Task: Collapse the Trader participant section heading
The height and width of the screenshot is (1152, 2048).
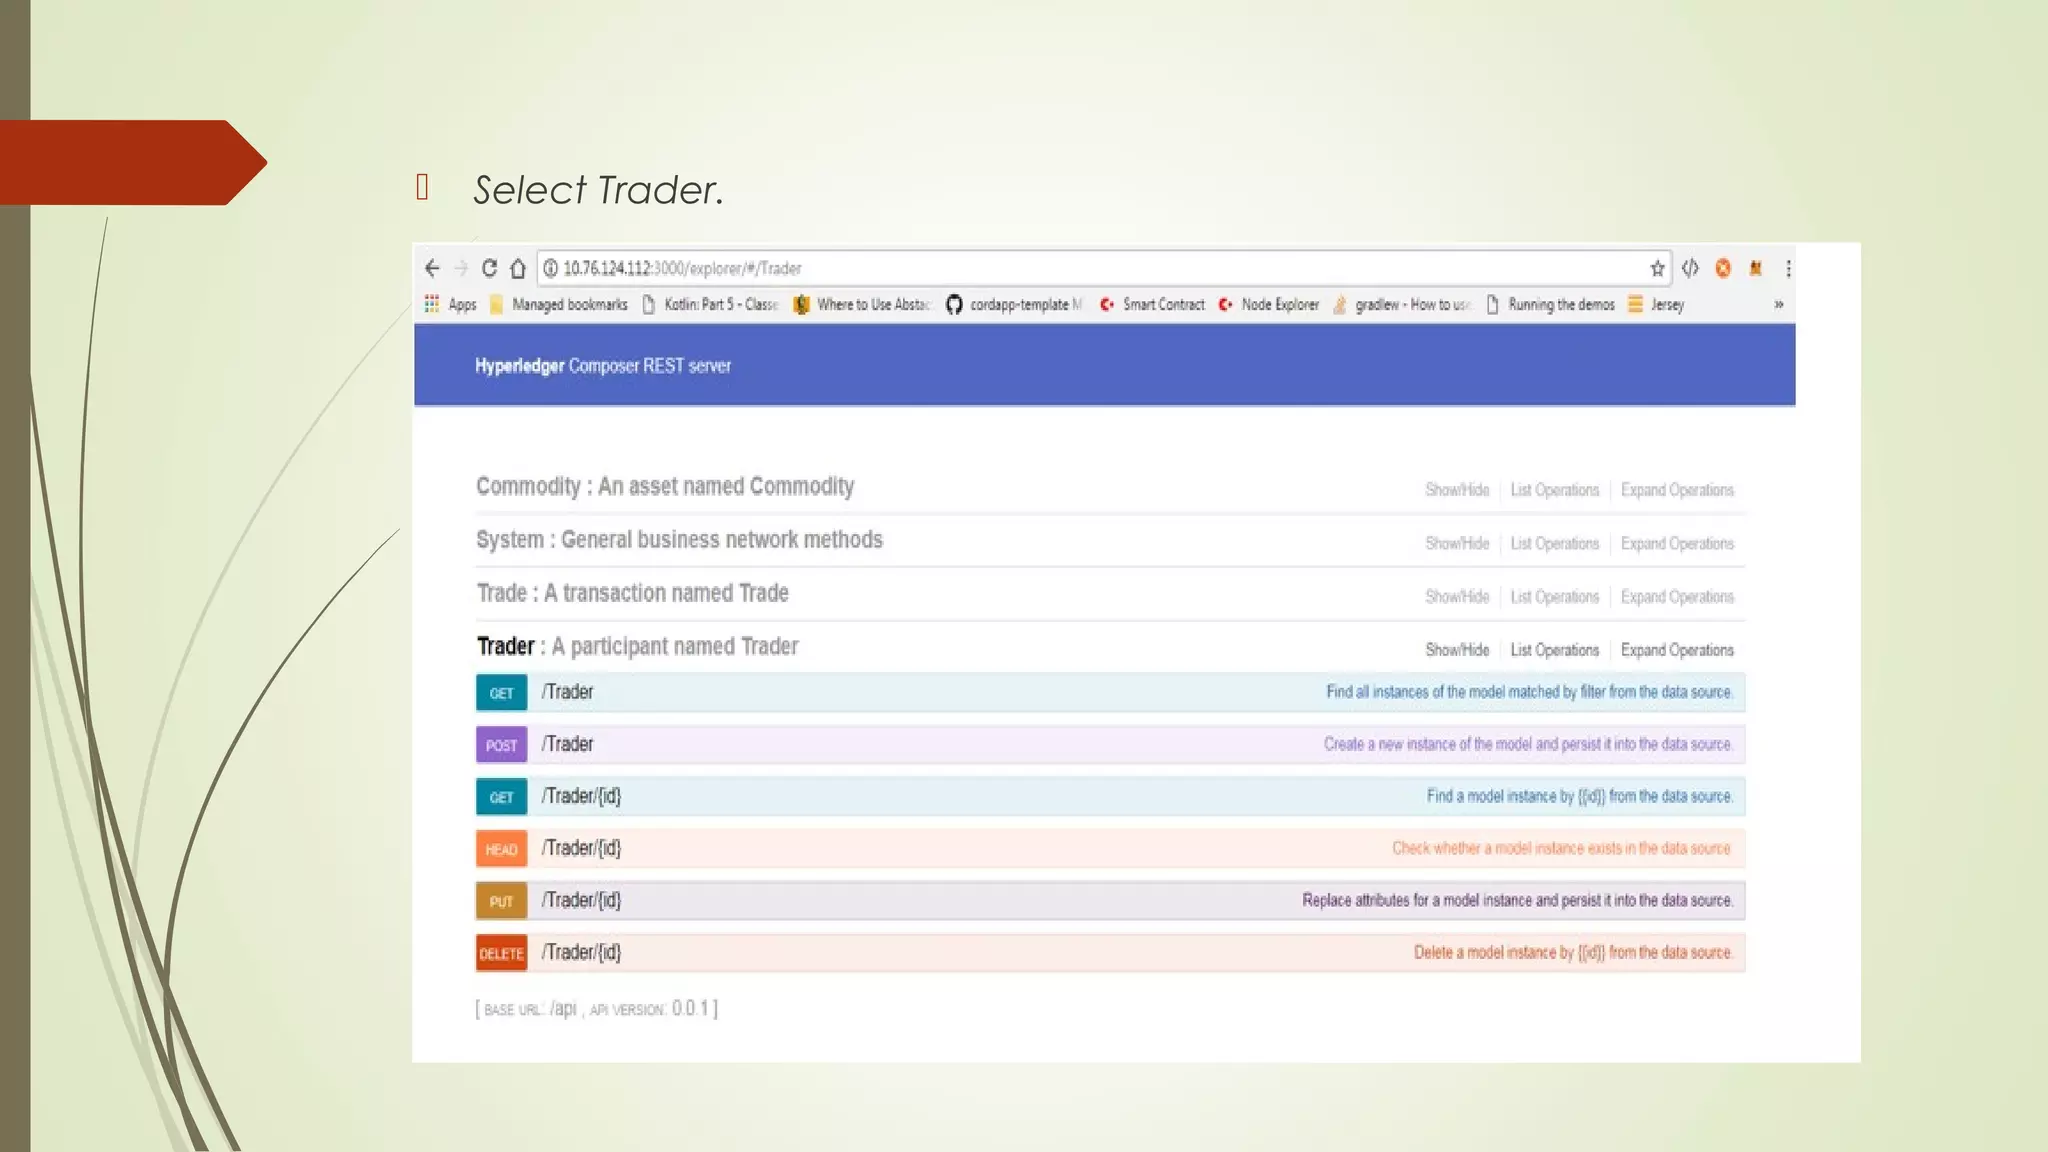Action: point(637,646)
